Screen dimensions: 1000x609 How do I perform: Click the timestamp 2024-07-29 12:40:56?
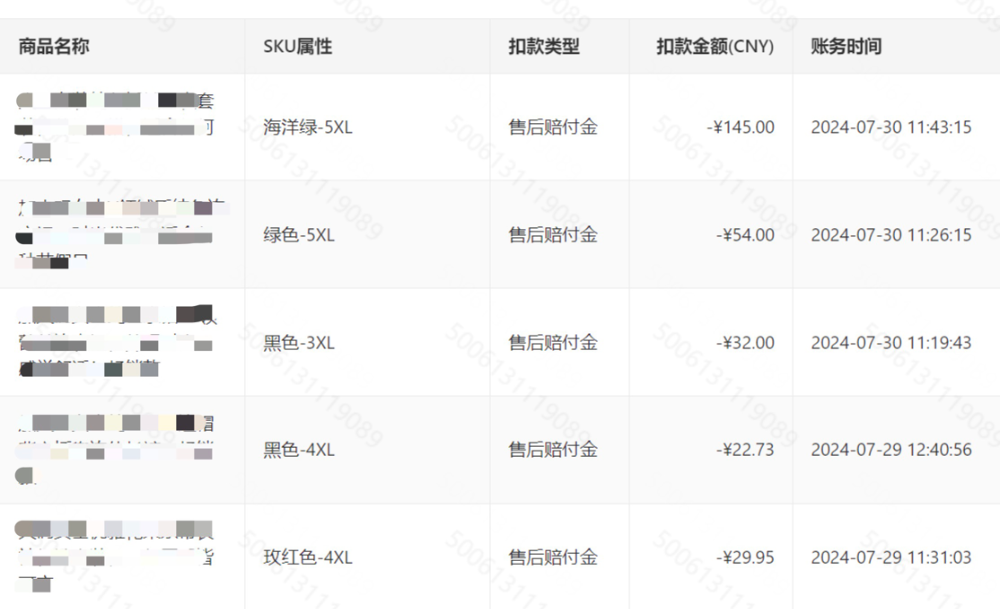[x=891, y=450]
